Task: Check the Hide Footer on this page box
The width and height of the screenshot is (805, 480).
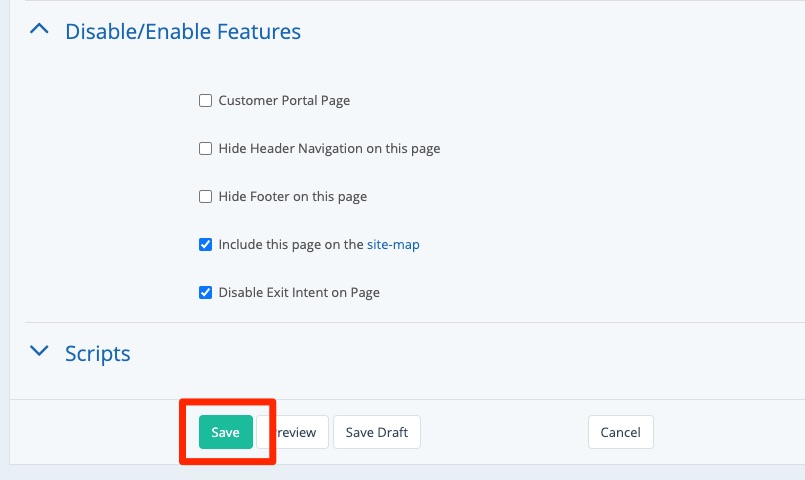Action: (x=205, y=197)
